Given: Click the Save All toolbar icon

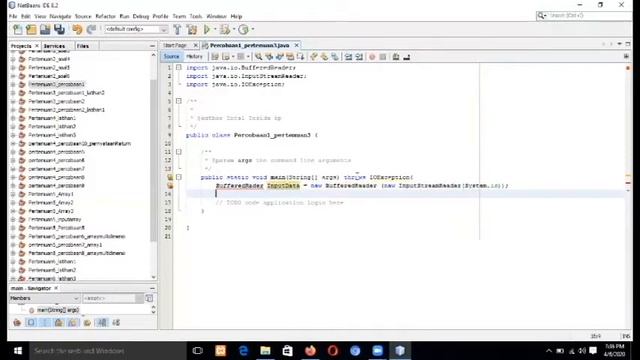Looking at the screenshot, I should point(60,29).
